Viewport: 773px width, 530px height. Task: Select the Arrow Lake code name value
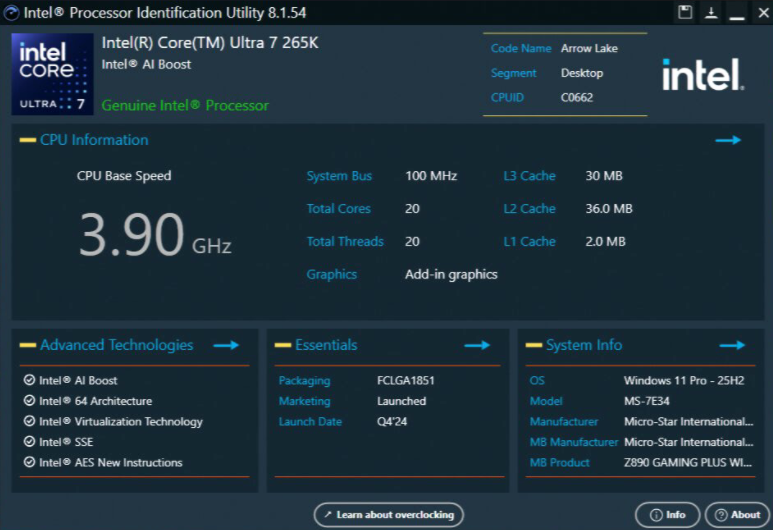[x=589, y=48]
